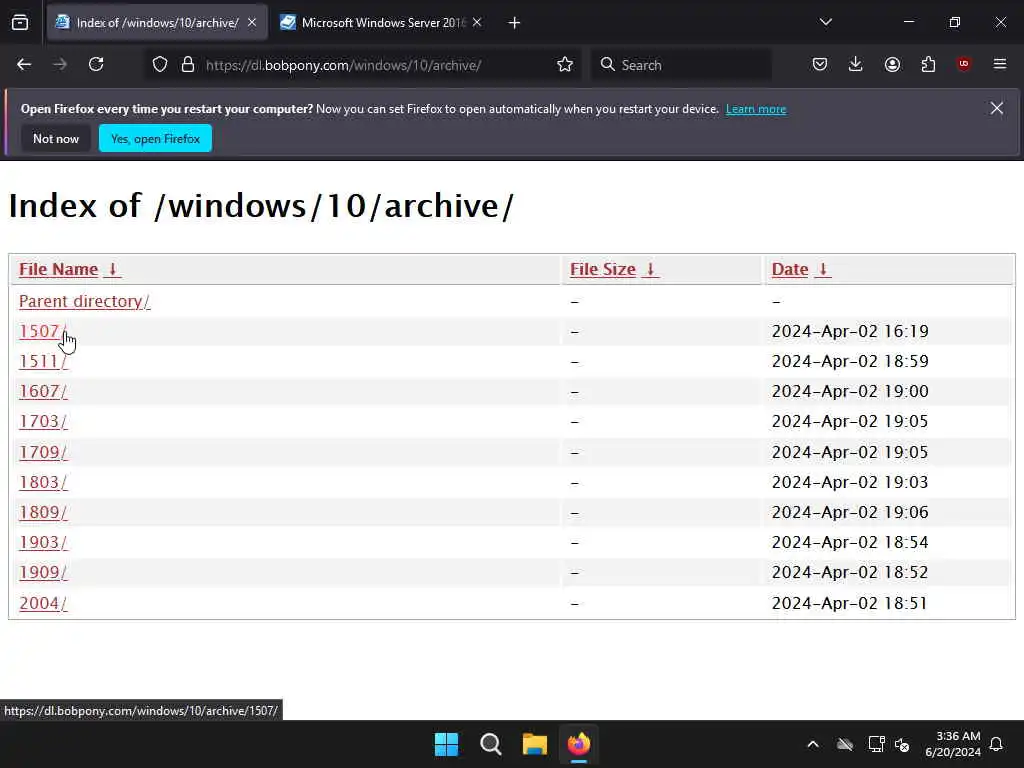Screen dimensions: 1024x768
Task: Open the Learn more link
Action: (756, 109)
